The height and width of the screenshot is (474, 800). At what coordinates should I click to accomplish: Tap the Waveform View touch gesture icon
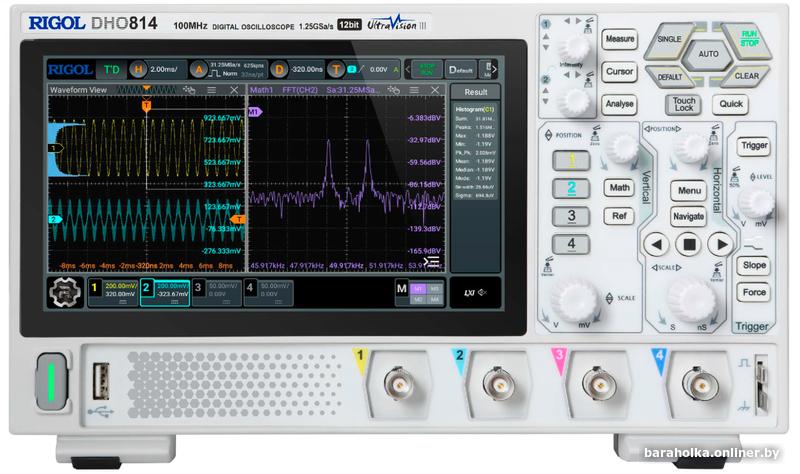(x=189, y=90)
